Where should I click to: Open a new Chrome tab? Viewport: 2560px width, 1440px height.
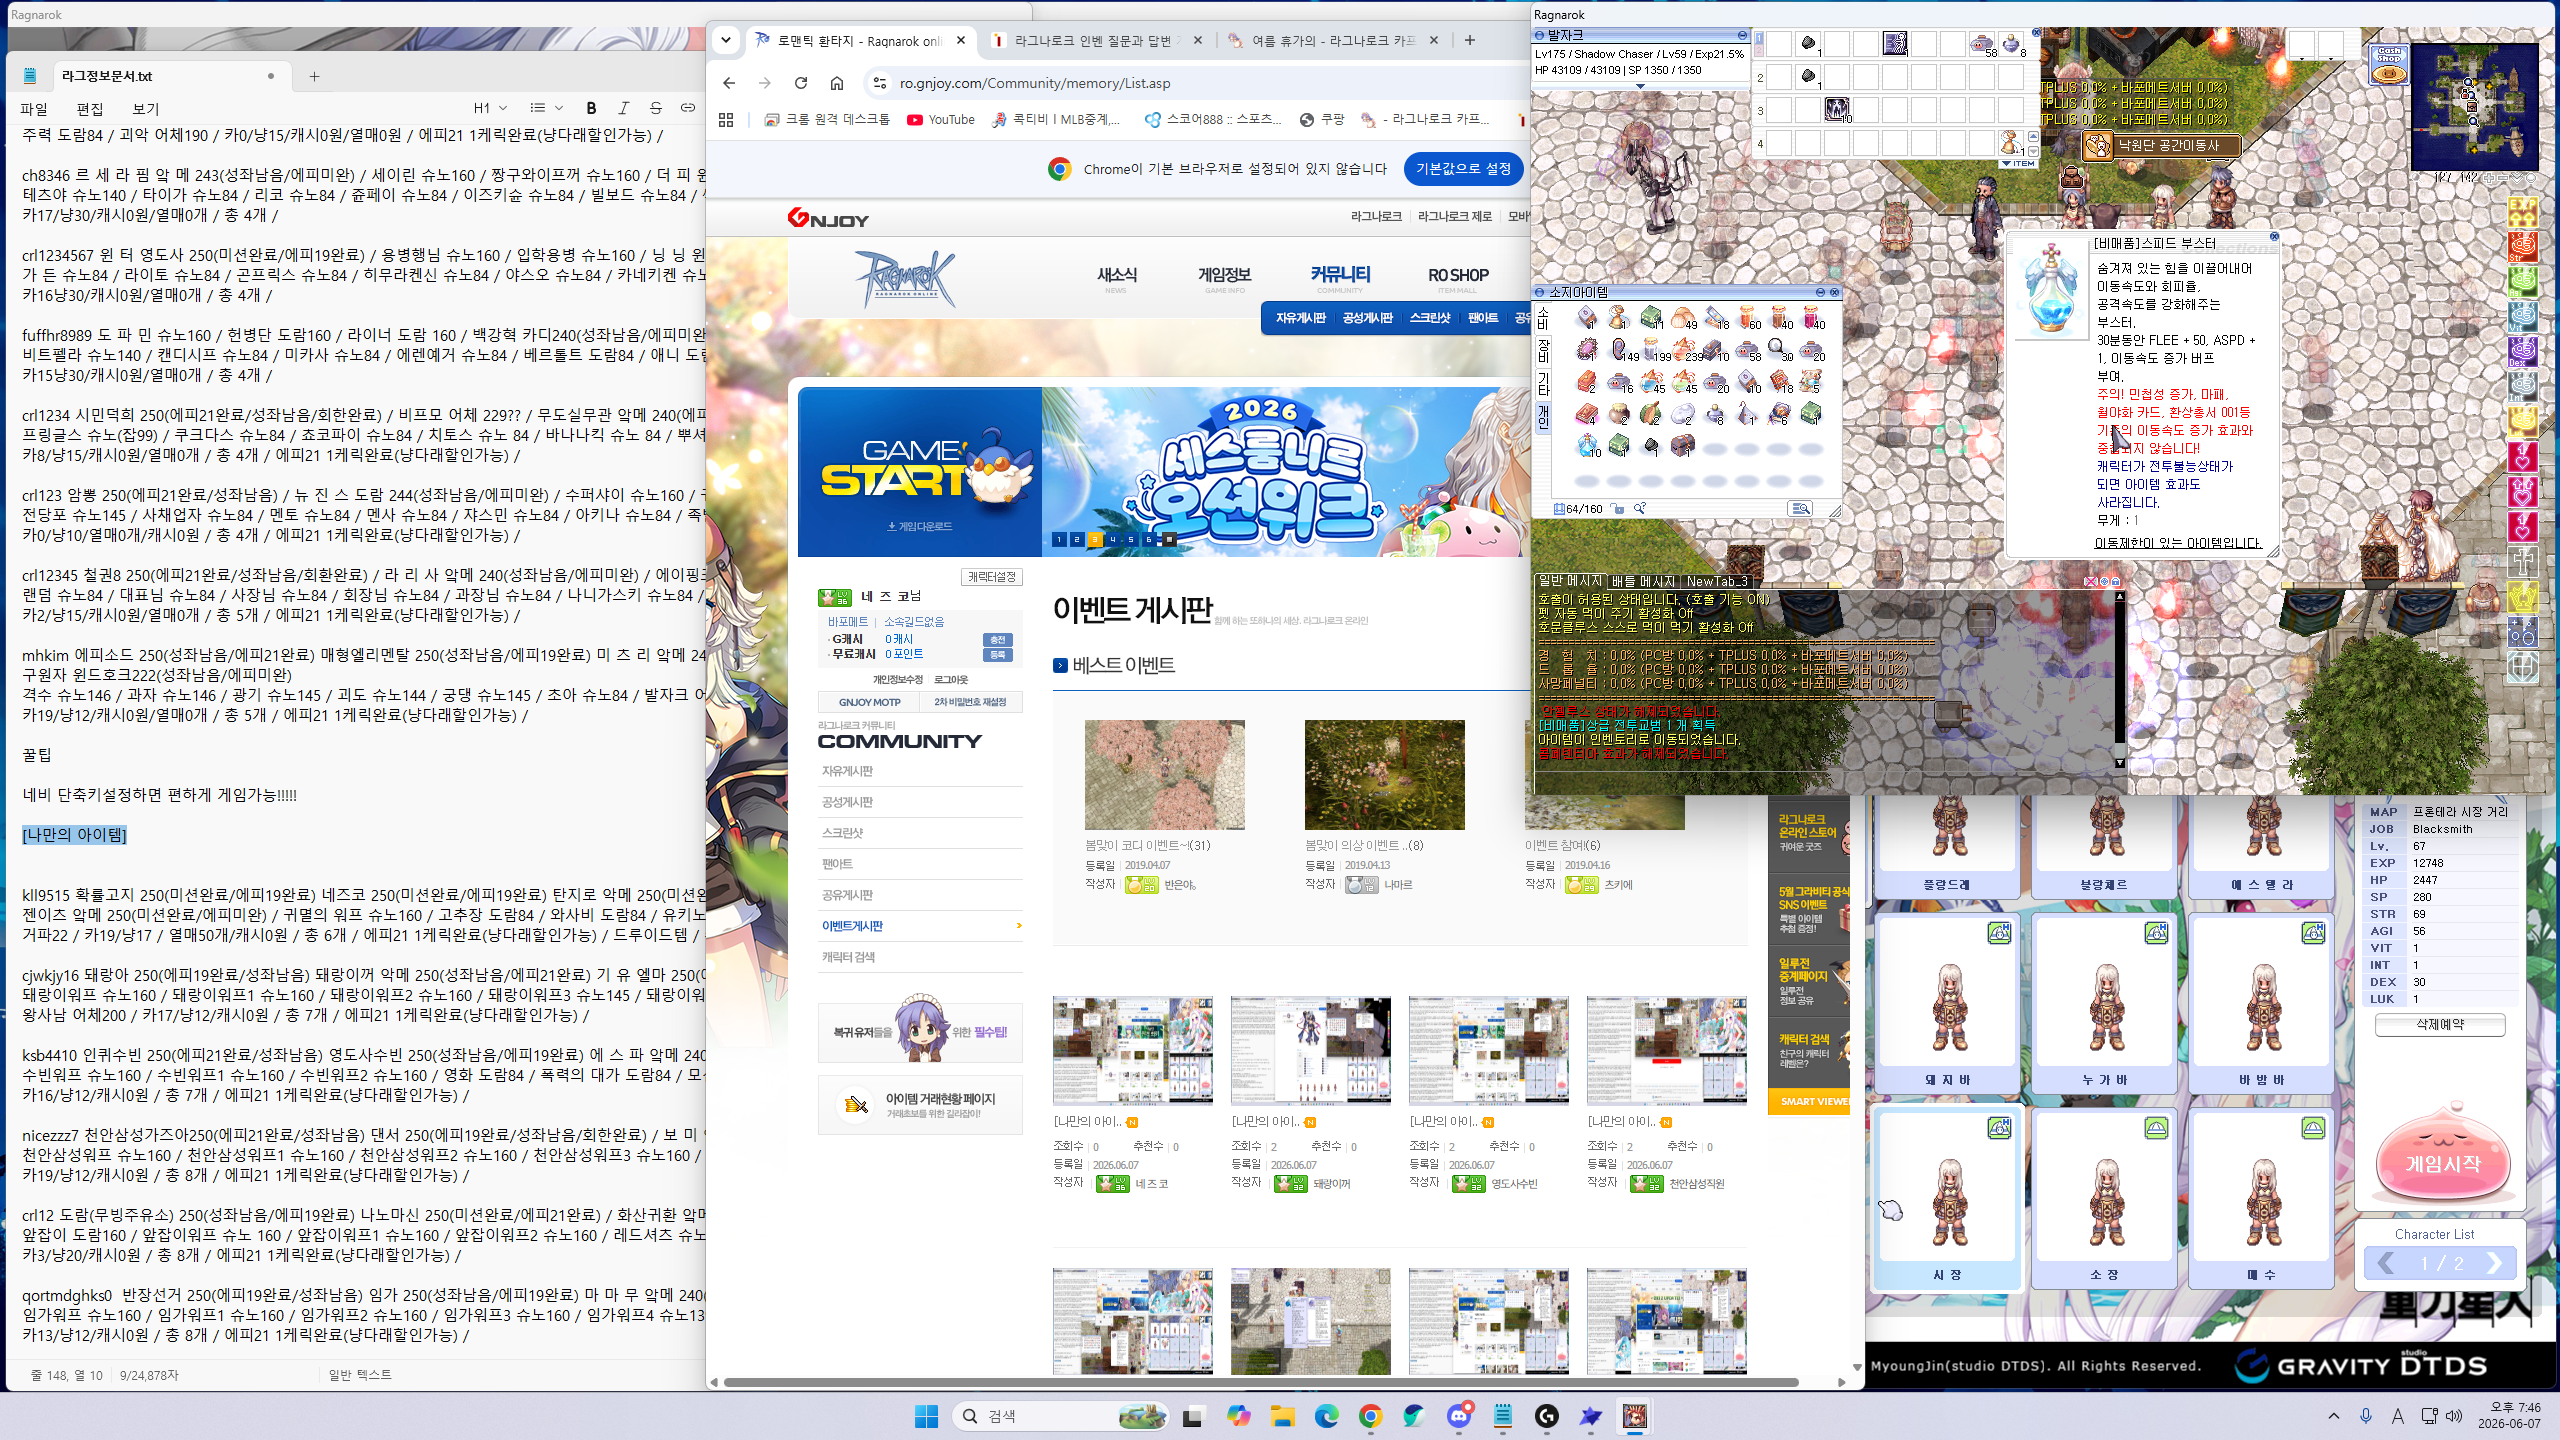pyautogui.click(x=1469, y=40)
